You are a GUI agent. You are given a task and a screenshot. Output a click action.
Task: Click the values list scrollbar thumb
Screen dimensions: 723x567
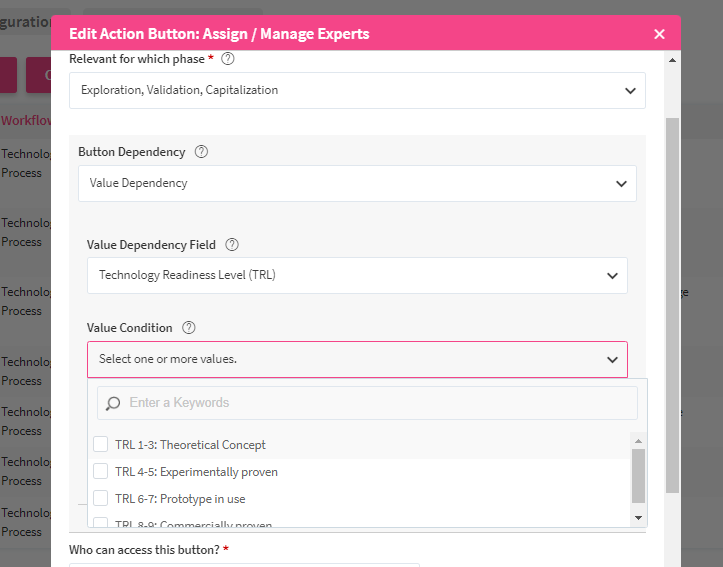639,475
